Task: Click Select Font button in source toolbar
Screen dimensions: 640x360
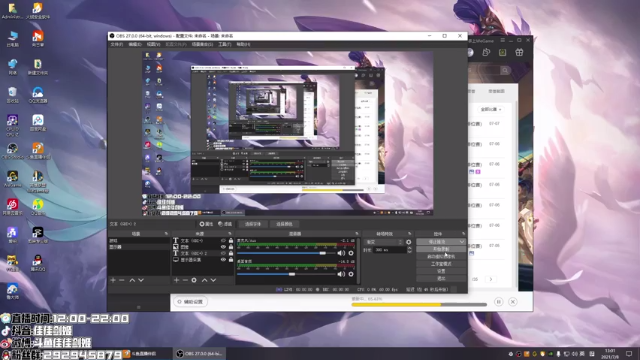Action: coord(253,224)
